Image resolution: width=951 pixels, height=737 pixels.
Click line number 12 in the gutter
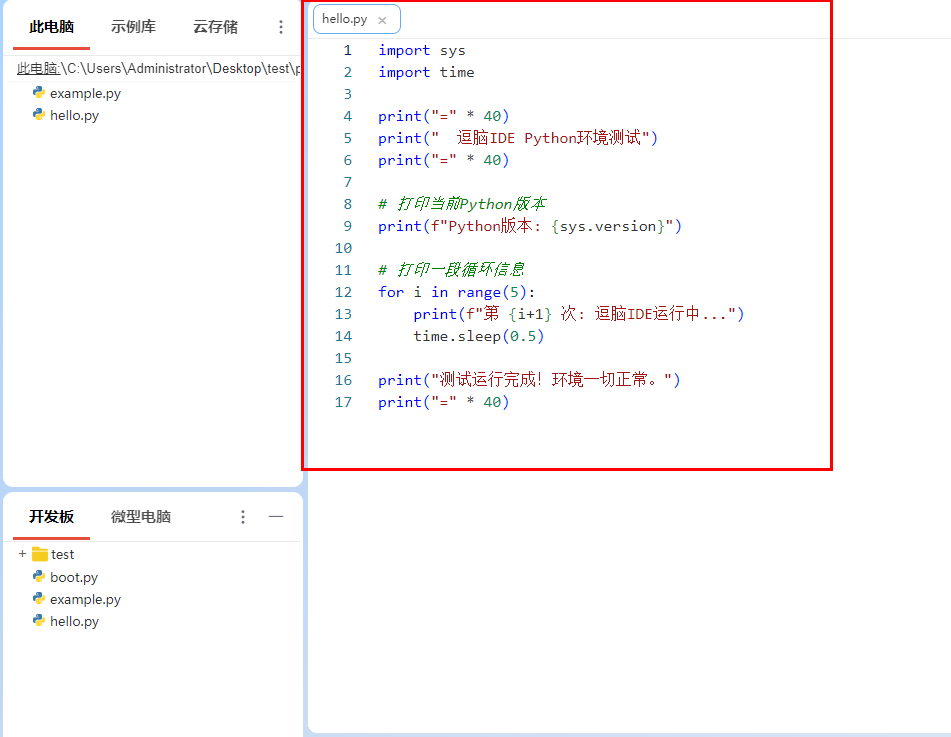point(343,292)
